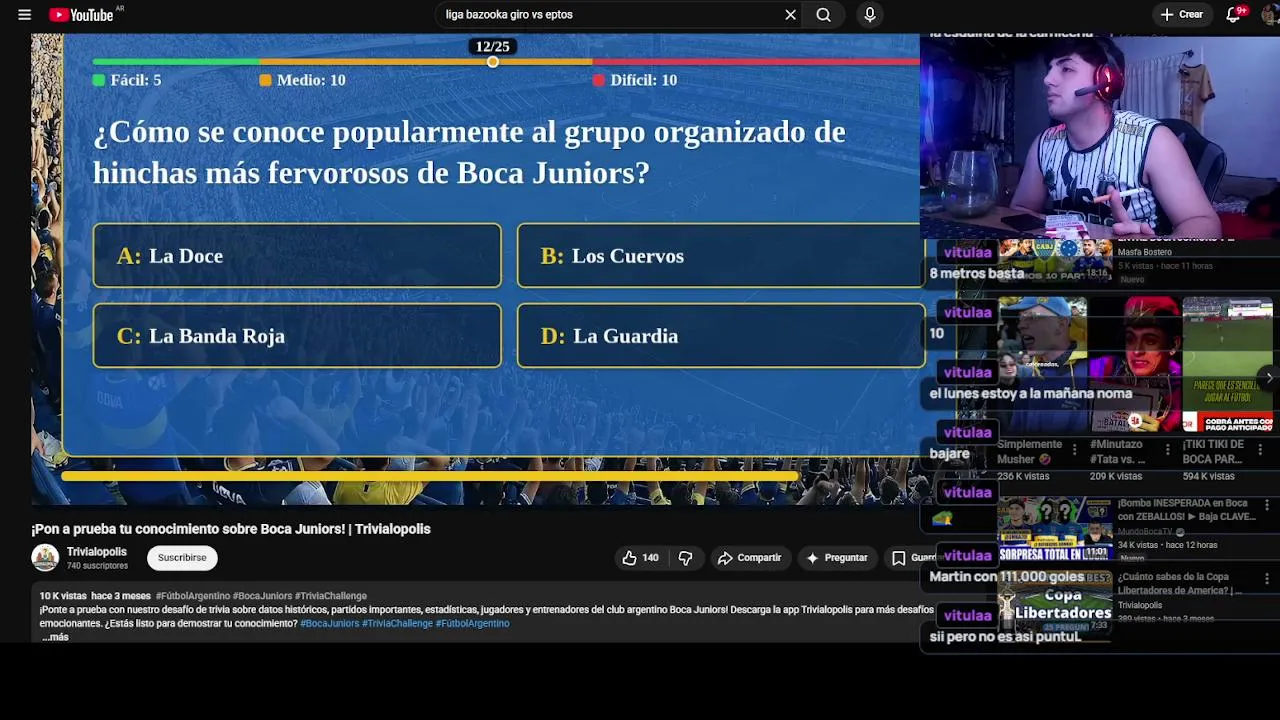Image resolution: width=1280 pixels, height=720 pixels.
Task: Select answer C: La Banda Roja
Action: [297, 336]
